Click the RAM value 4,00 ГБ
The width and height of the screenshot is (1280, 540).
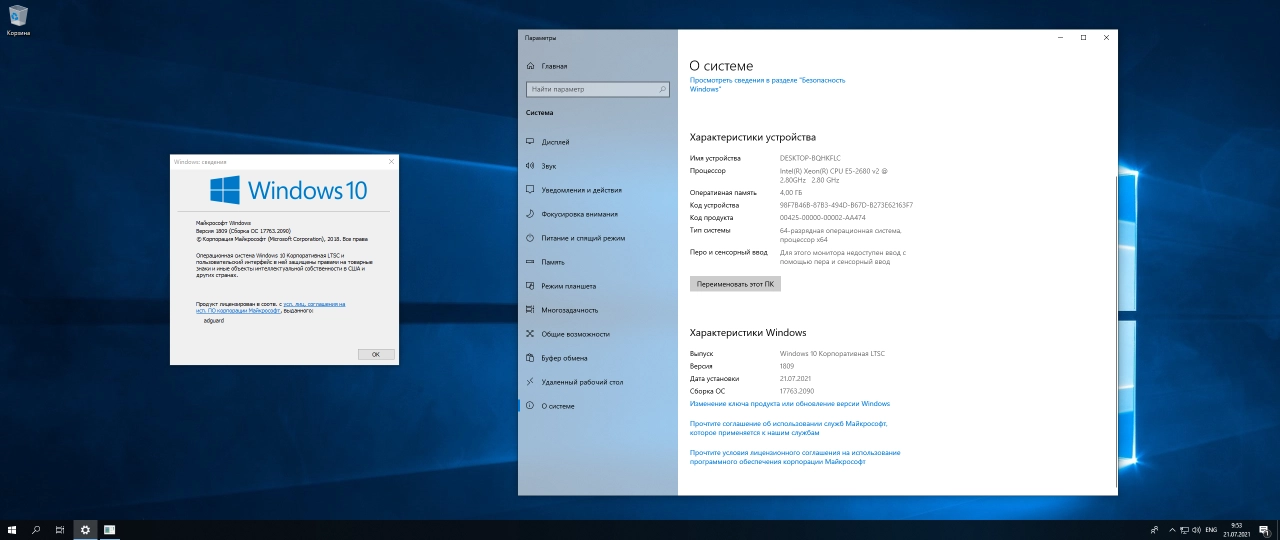tap(791, 193)
